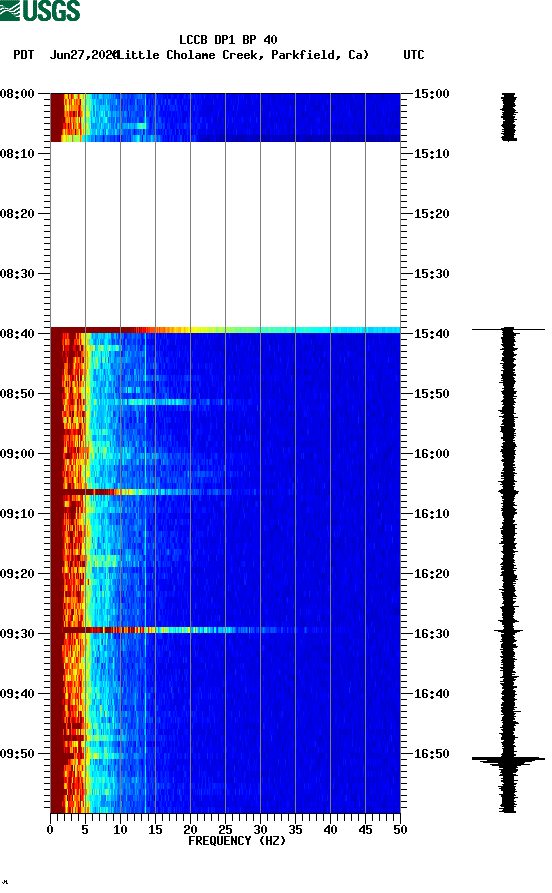The height and width of the screenshot is (893, 552).
Task: Click the '16:50' UTC time label
Action: pos(431,754)
